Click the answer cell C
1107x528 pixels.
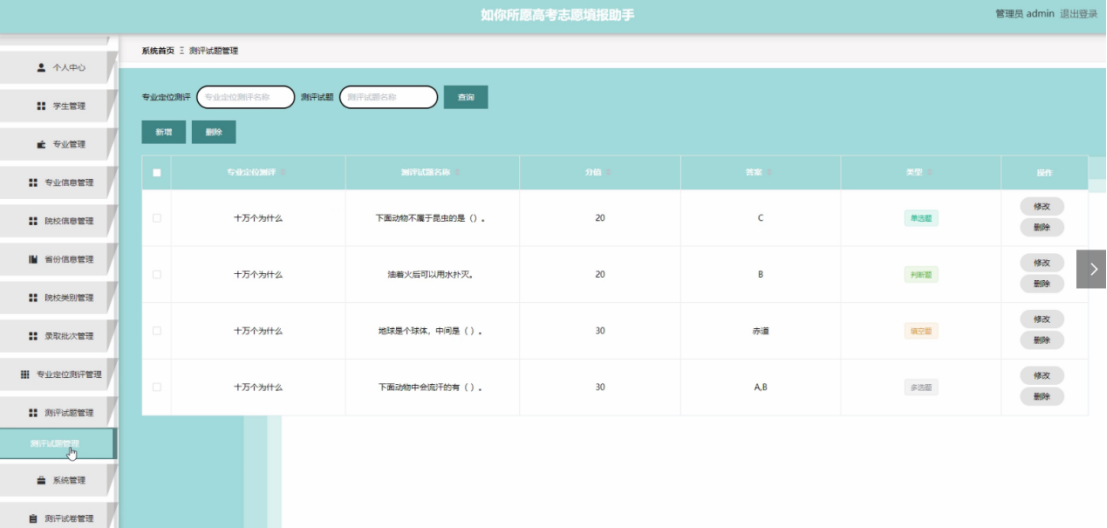760,218
